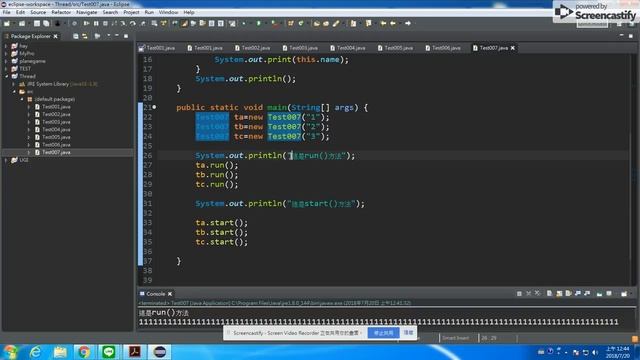Image resolution: width=640 pixels, height=360 pixels.
Task: Minimize the Package Explorer panel
Action: point(117,36)
